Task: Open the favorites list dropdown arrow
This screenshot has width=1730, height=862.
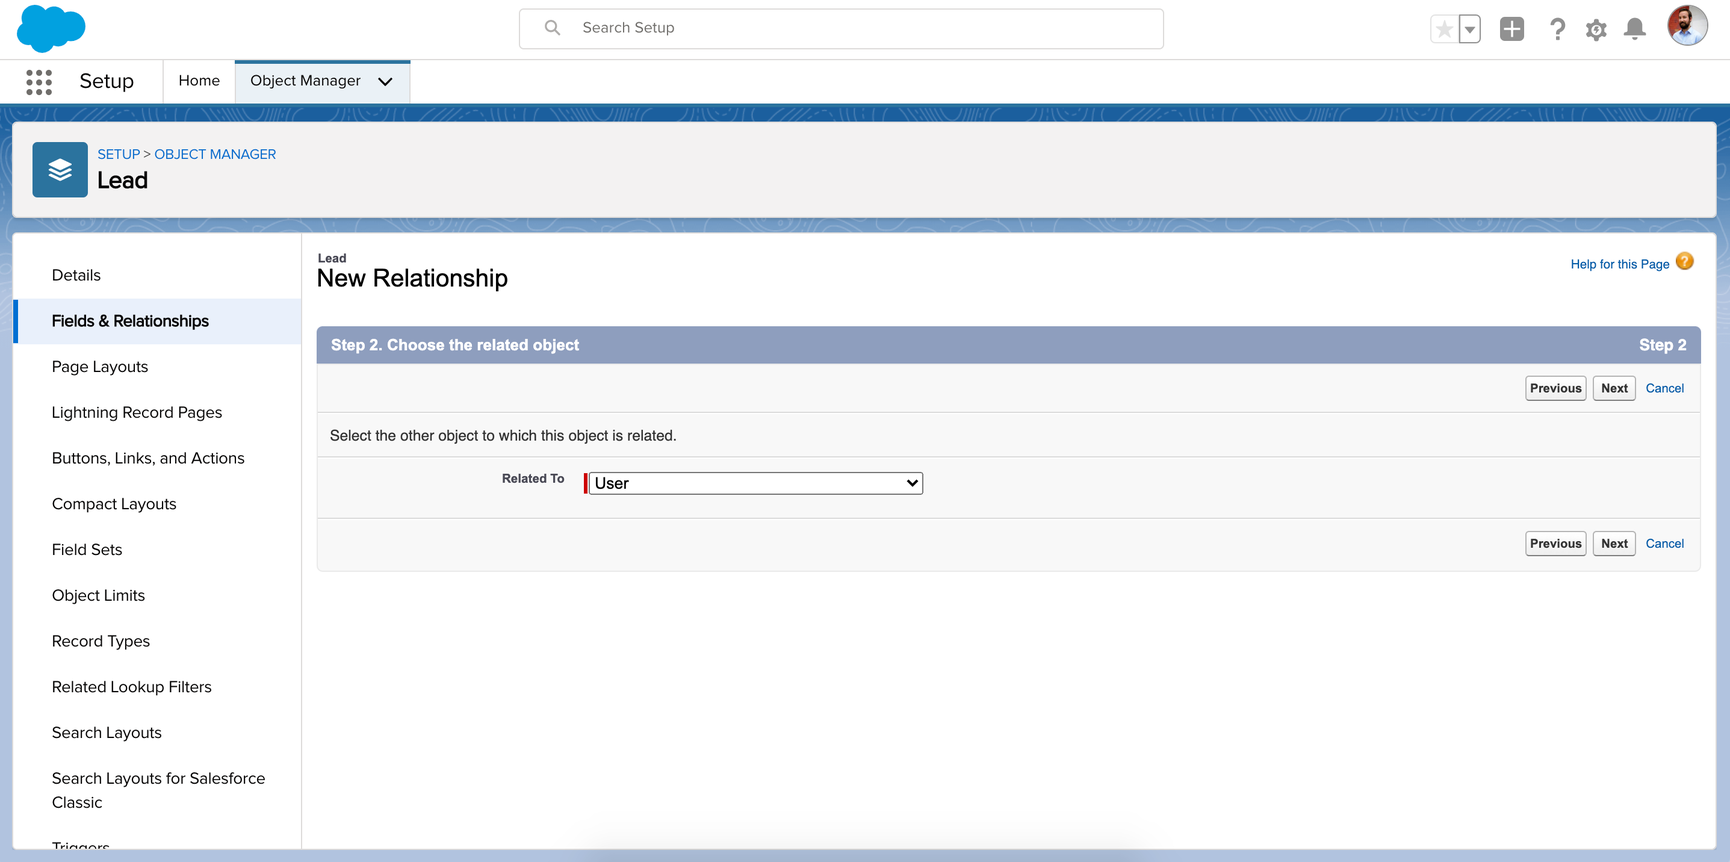Action: coord(1470,29)
